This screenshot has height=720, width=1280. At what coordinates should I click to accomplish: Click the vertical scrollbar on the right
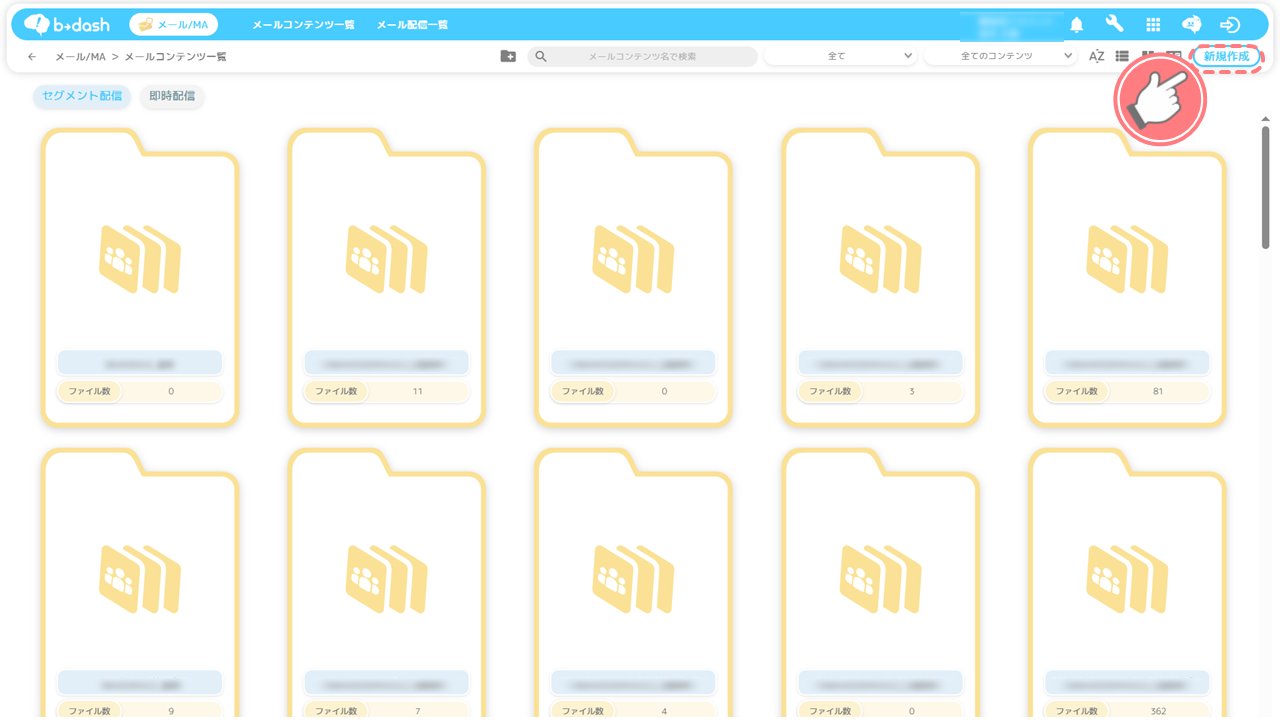1265,187
